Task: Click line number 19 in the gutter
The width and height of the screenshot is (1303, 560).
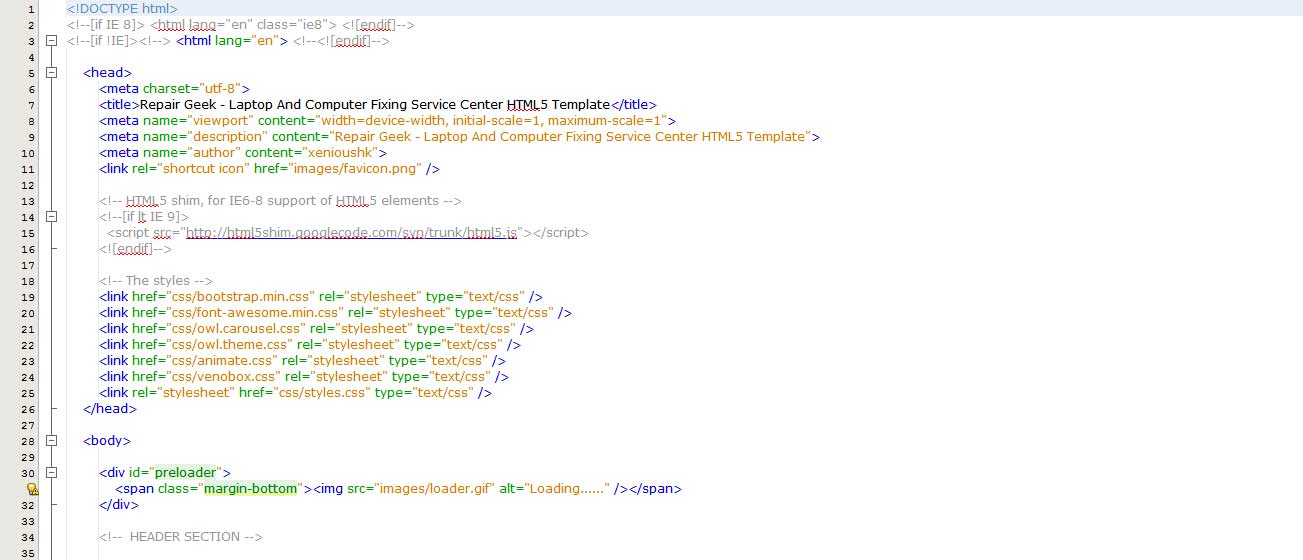Action: pos(28,297)
